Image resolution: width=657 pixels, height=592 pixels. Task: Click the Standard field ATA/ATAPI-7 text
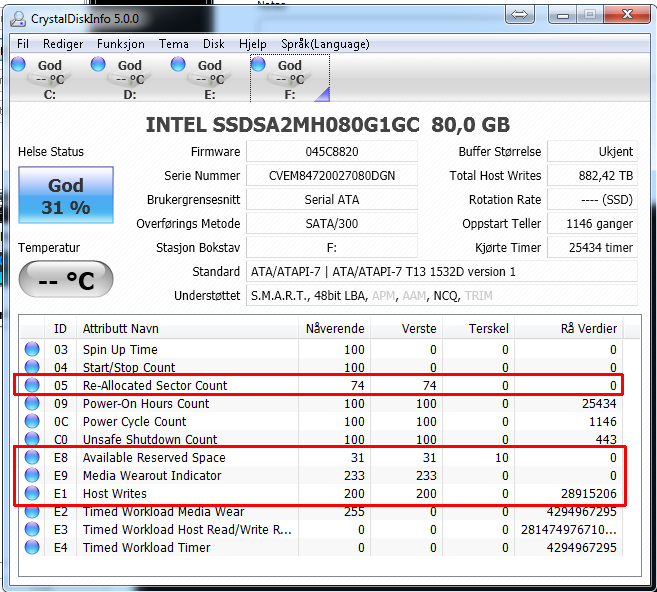[x=442, y=271]
